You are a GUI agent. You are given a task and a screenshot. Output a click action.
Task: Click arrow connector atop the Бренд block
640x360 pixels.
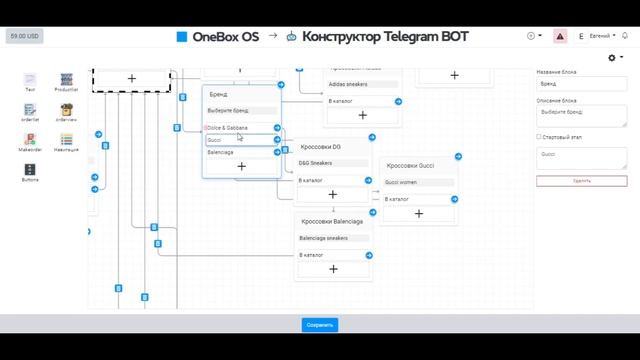click(281, 85)
